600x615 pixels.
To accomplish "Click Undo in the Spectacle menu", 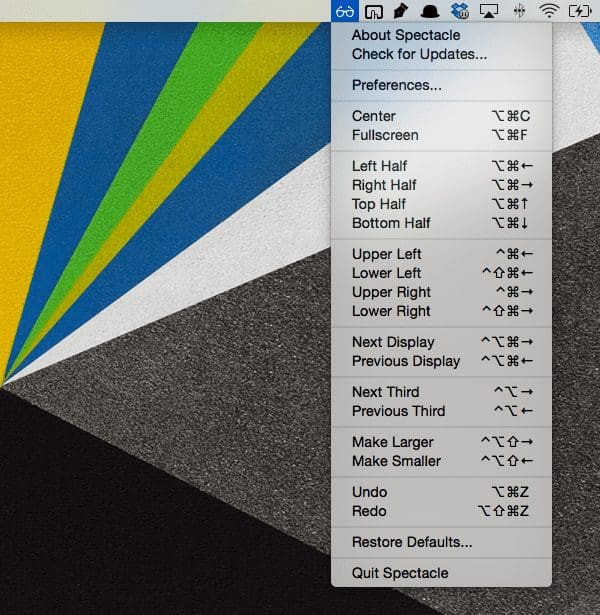I will (441, 492).
